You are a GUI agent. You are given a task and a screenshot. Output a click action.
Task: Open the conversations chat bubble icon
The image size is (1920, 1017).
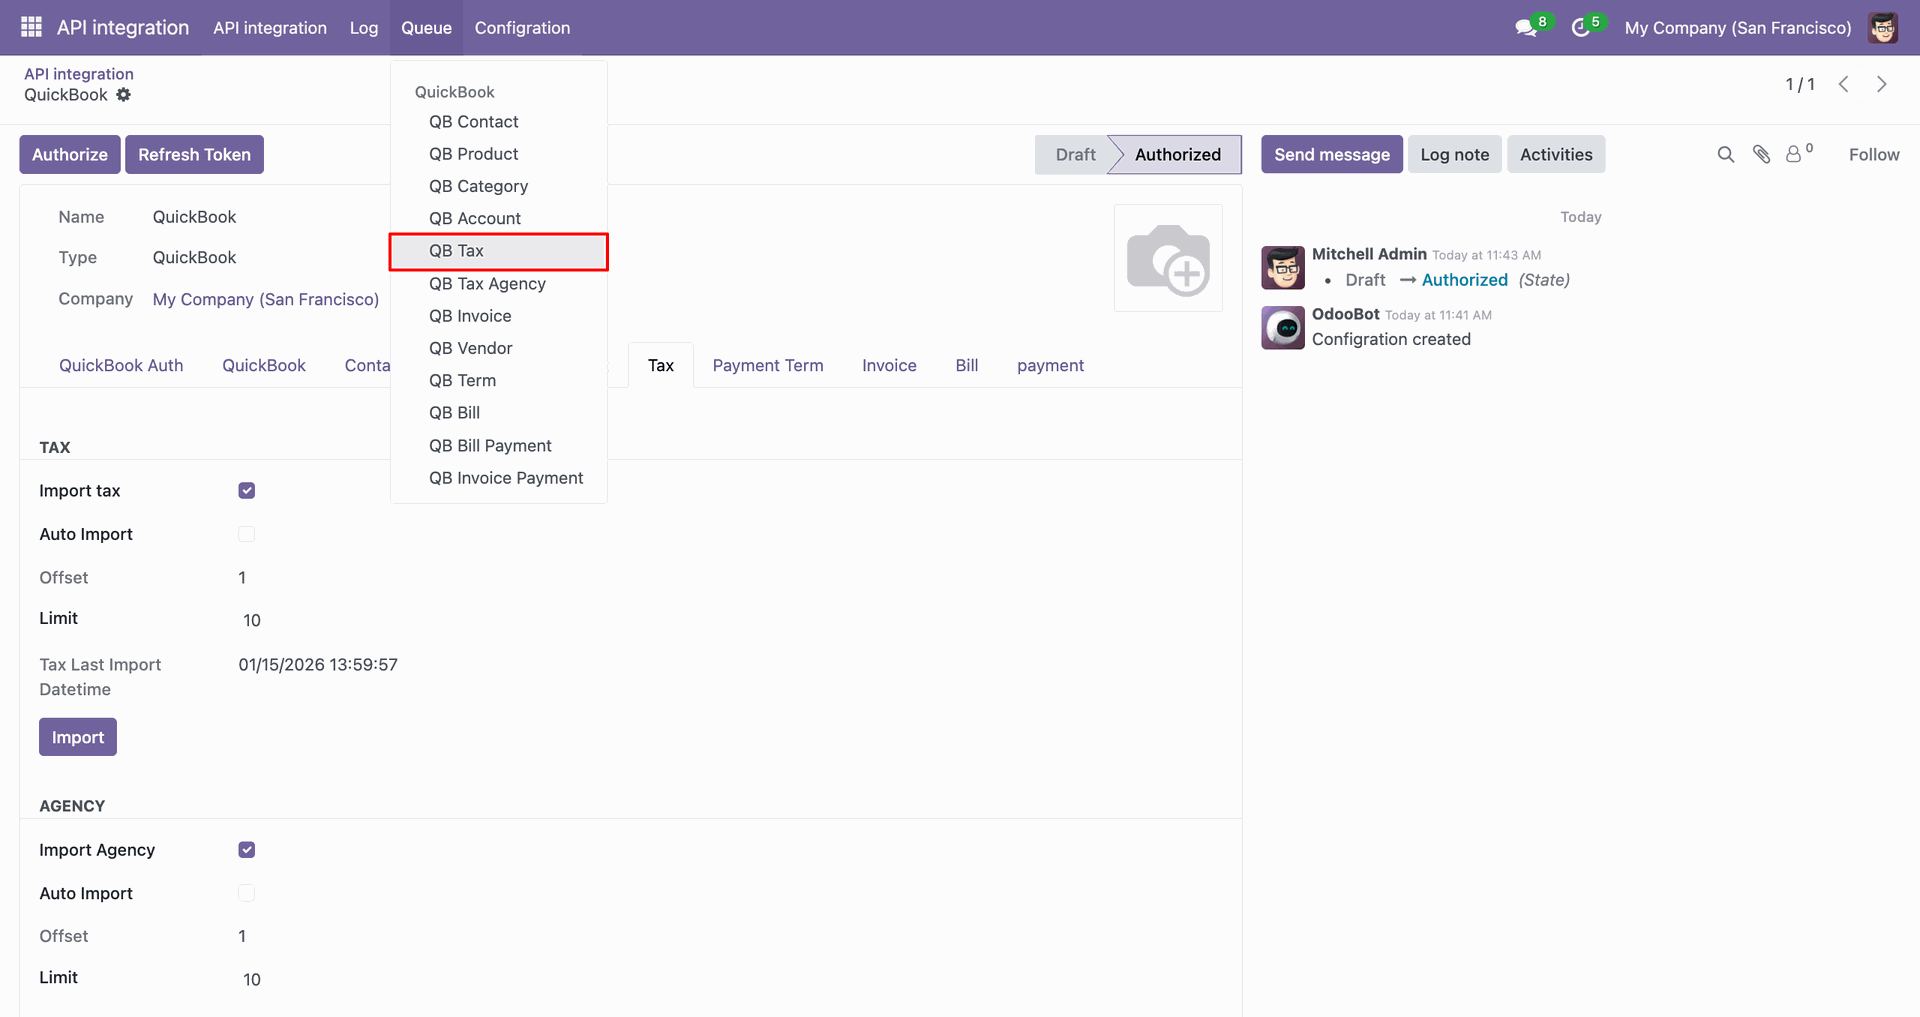tap(1526, 28)
